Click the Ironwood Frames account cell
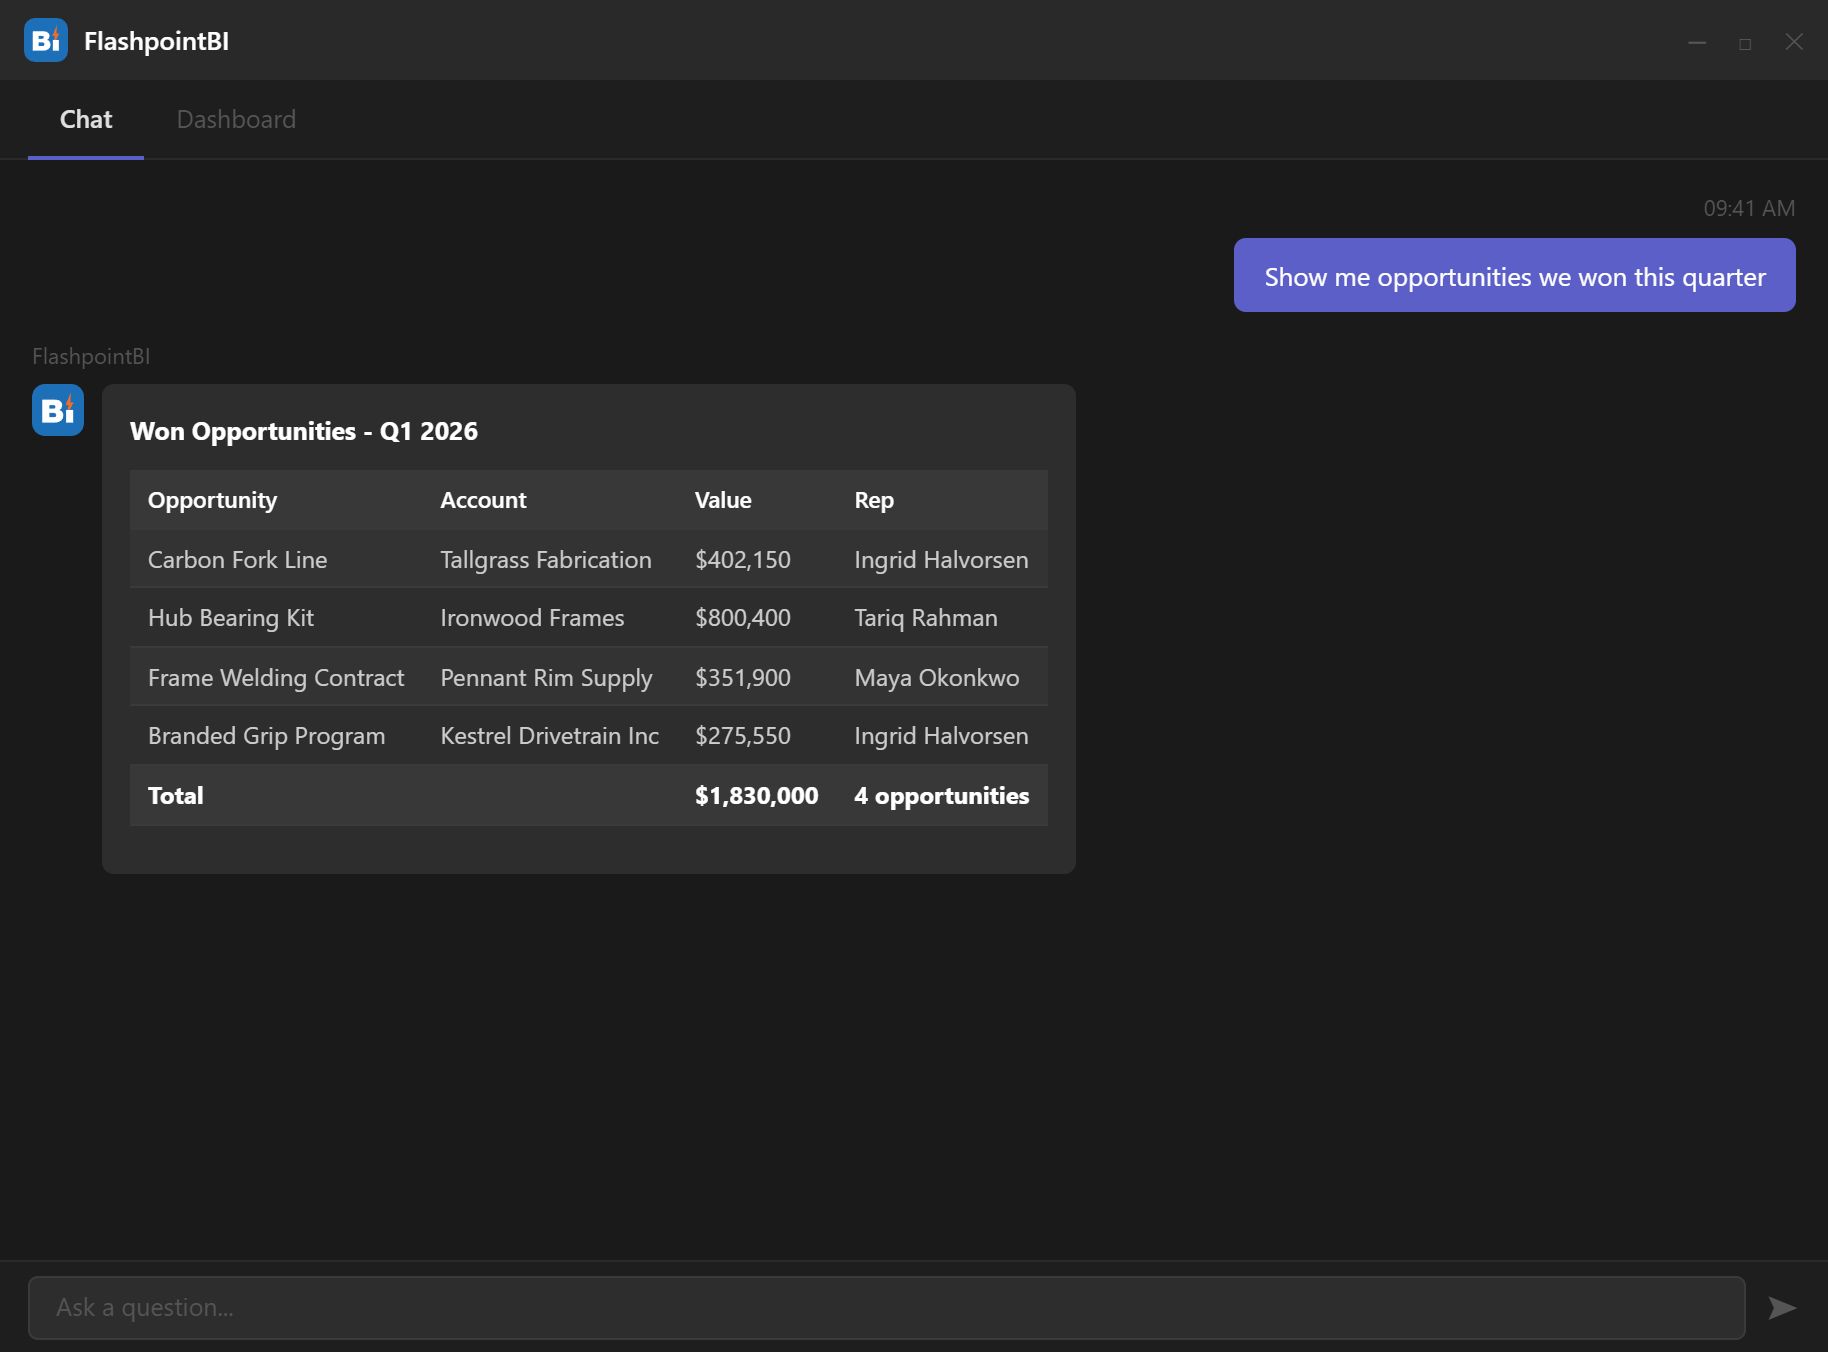Screen dimensions: 1828x1352 532,618
